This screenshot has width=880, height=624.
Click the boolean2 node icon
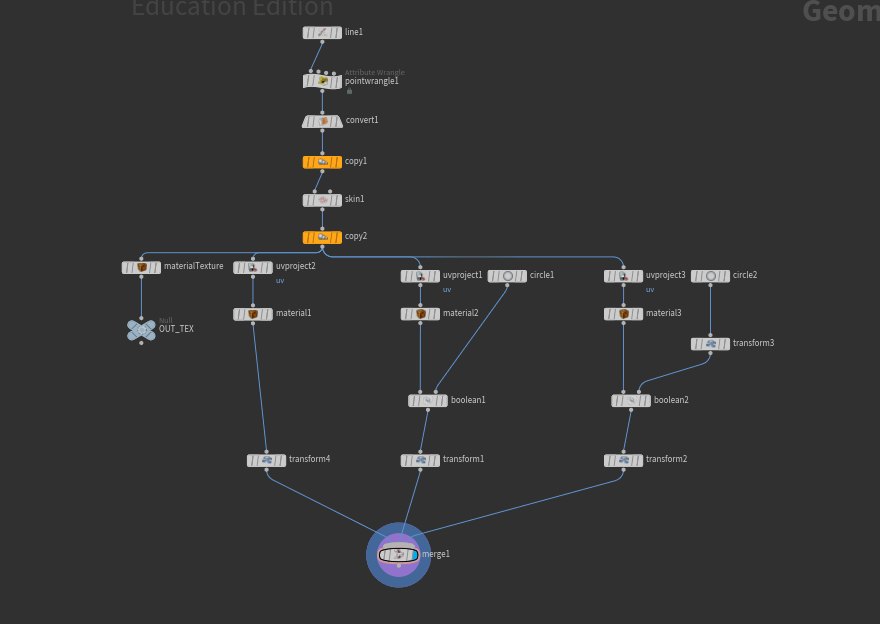pyautogui.click(x=631, y=401)
